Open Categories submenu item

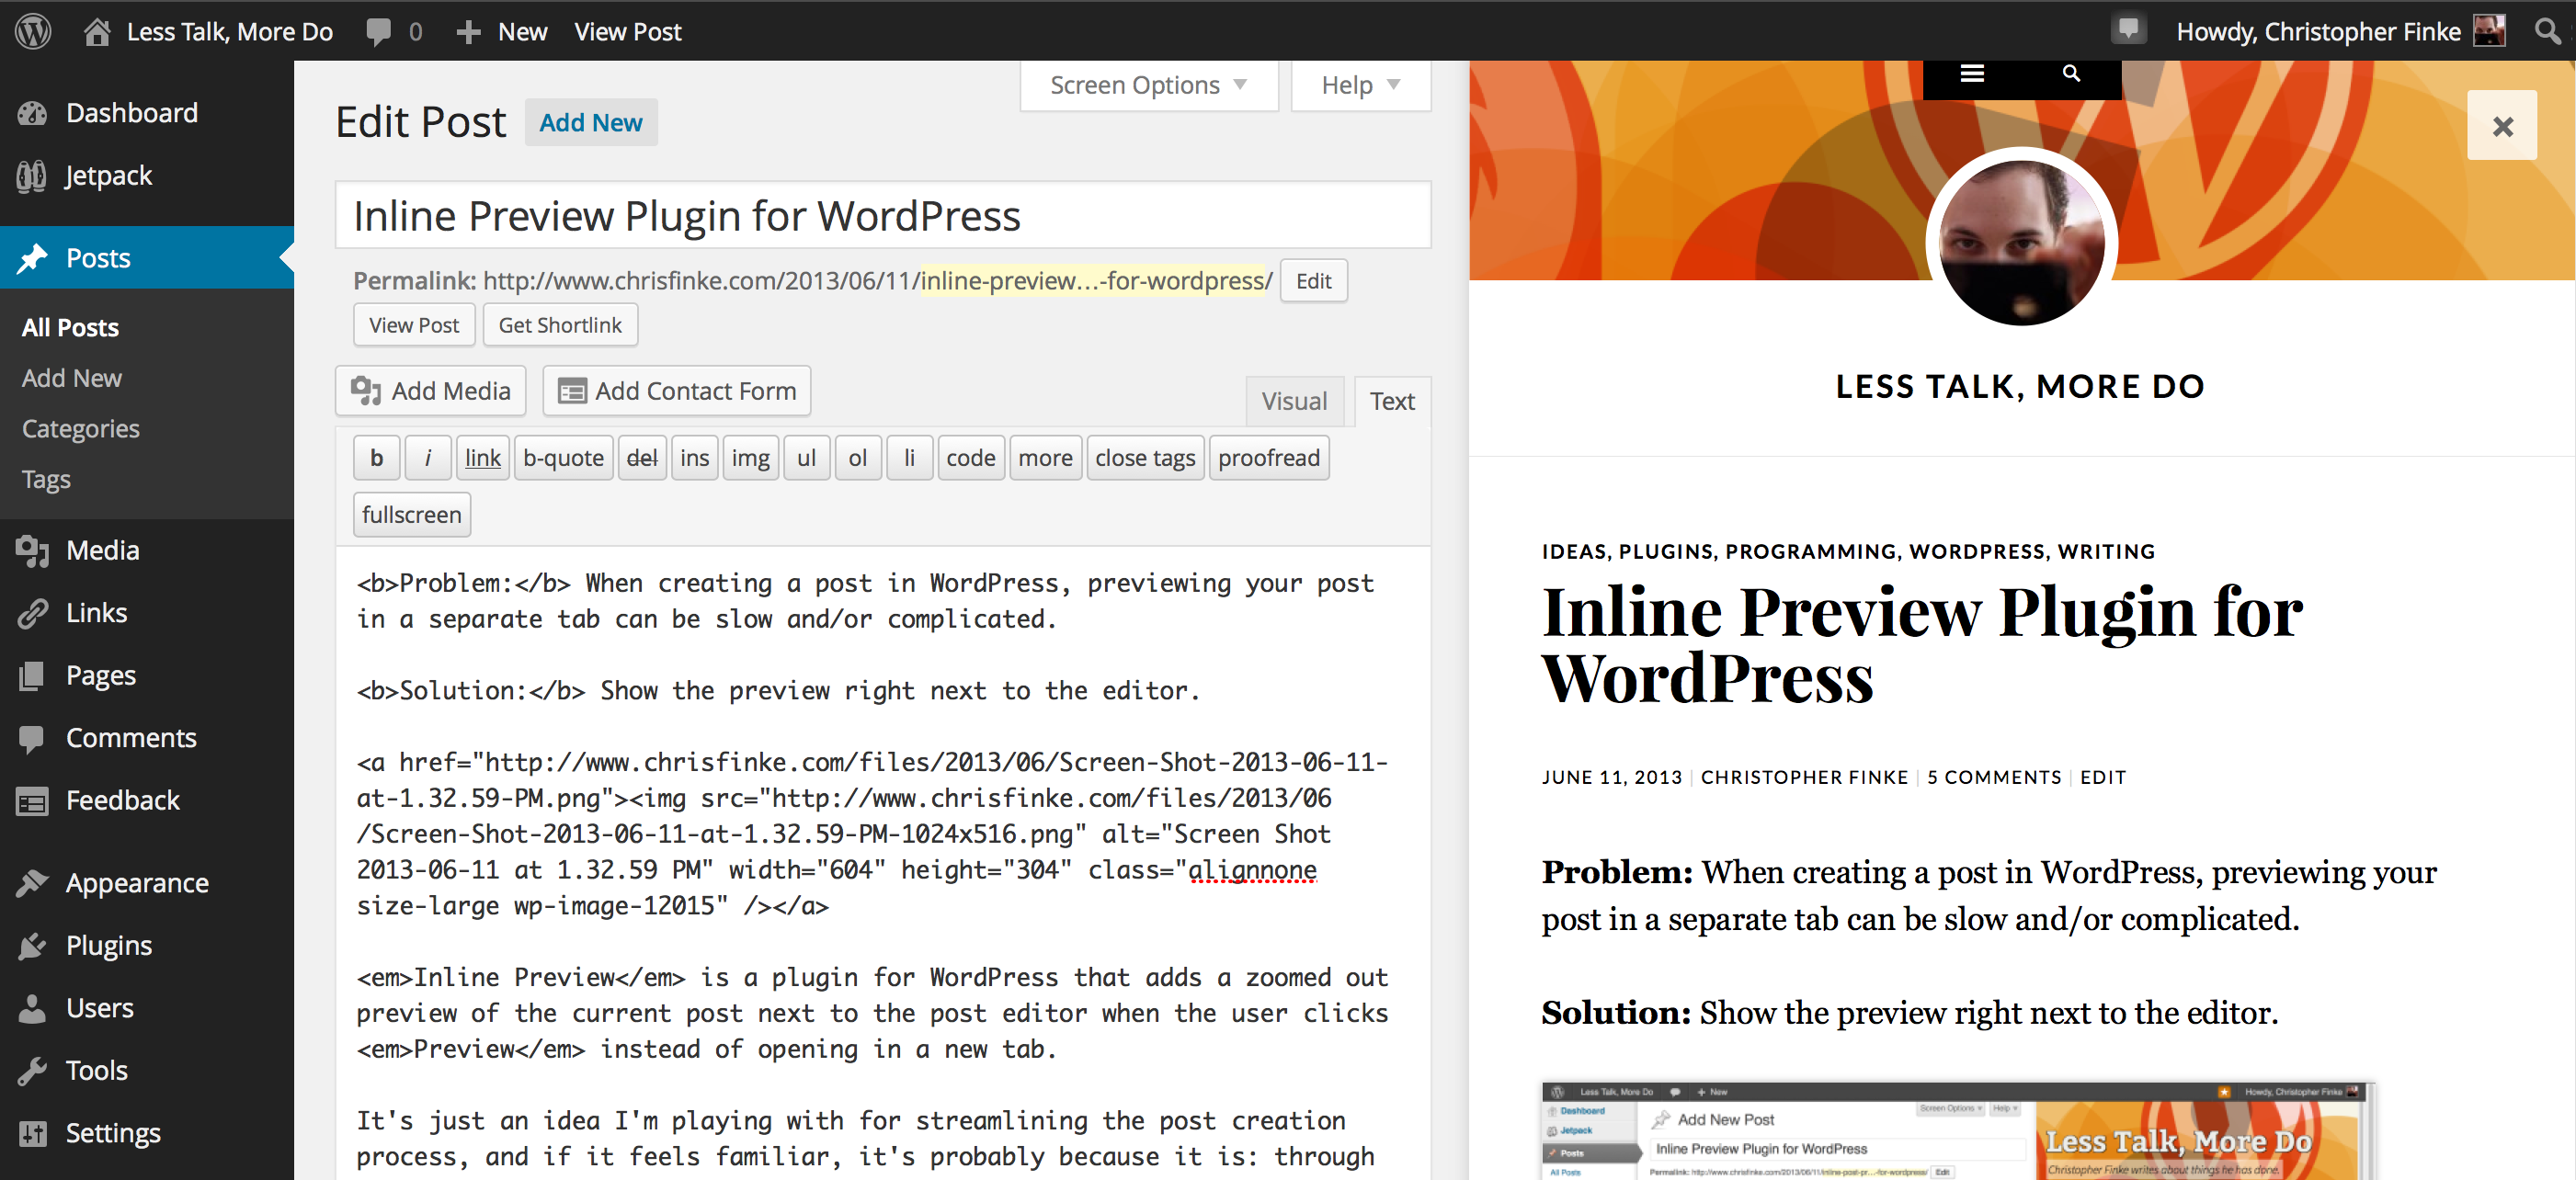click(x=80, y=429)
